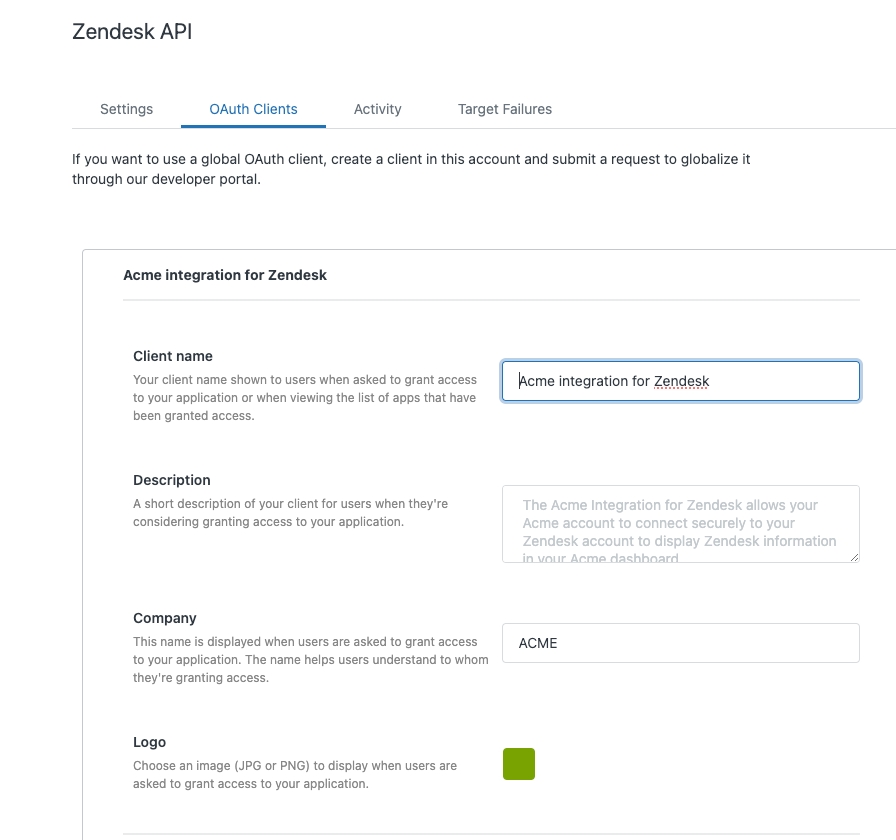
Task: Click the green logo image square
Action: (519, 764)
